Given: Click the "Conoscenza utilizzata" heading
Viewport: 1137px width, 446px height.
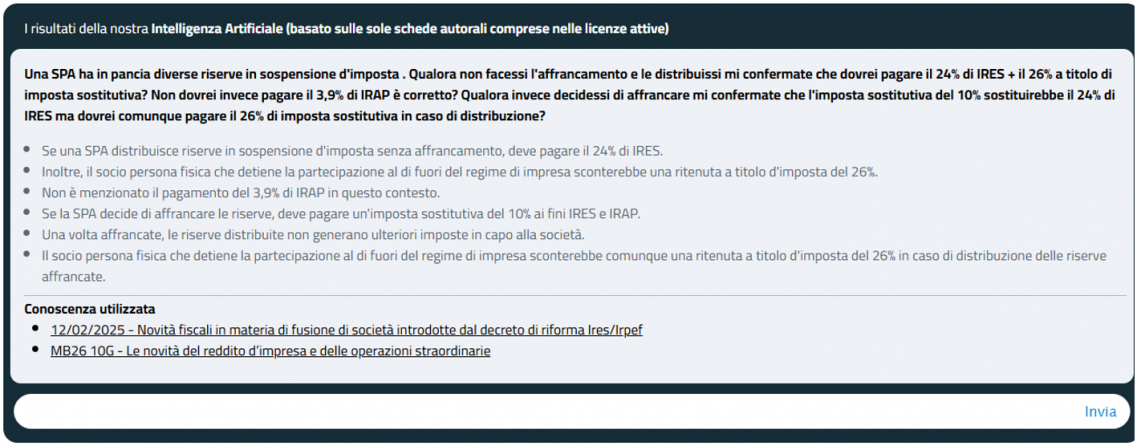Looking at the screenshot, I should 89,309.
